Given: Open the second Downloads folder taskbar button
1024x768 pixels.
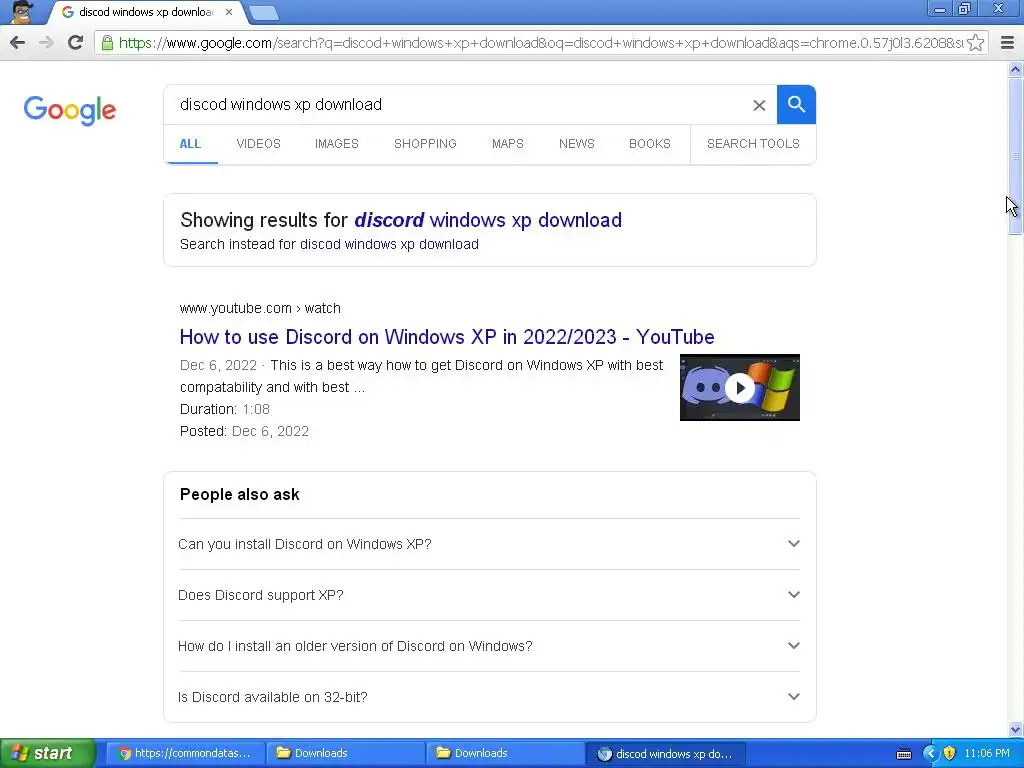Looking at the screenshot, I should click(505, 753).
